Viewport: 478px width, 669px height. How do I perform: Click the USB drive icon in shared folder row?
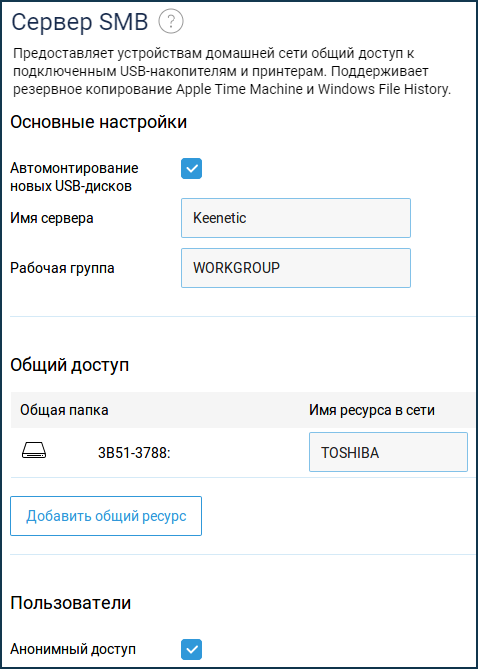34,451
